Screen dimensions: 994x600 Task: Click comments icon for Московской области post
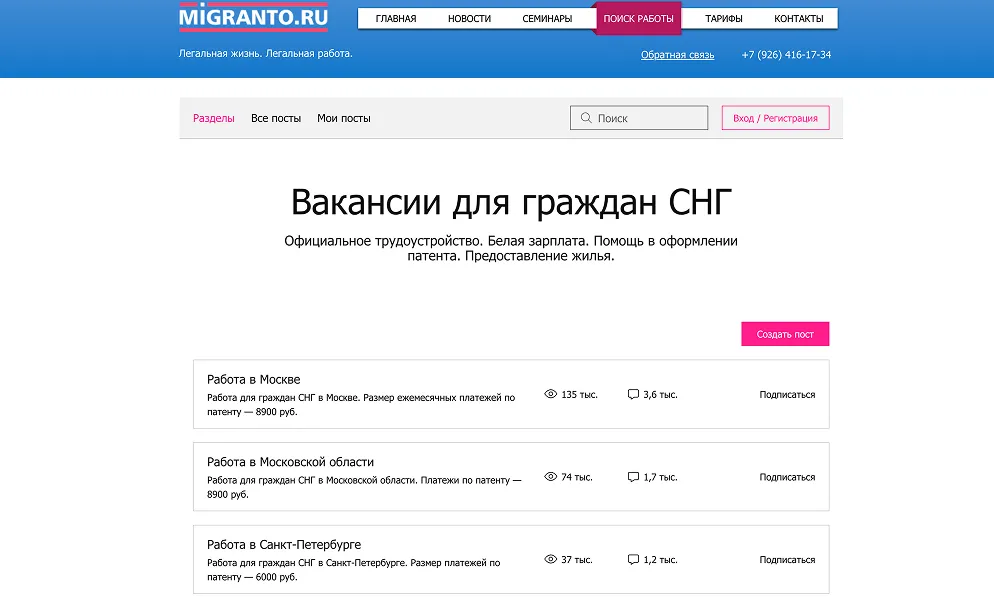(x=633, y=477)
